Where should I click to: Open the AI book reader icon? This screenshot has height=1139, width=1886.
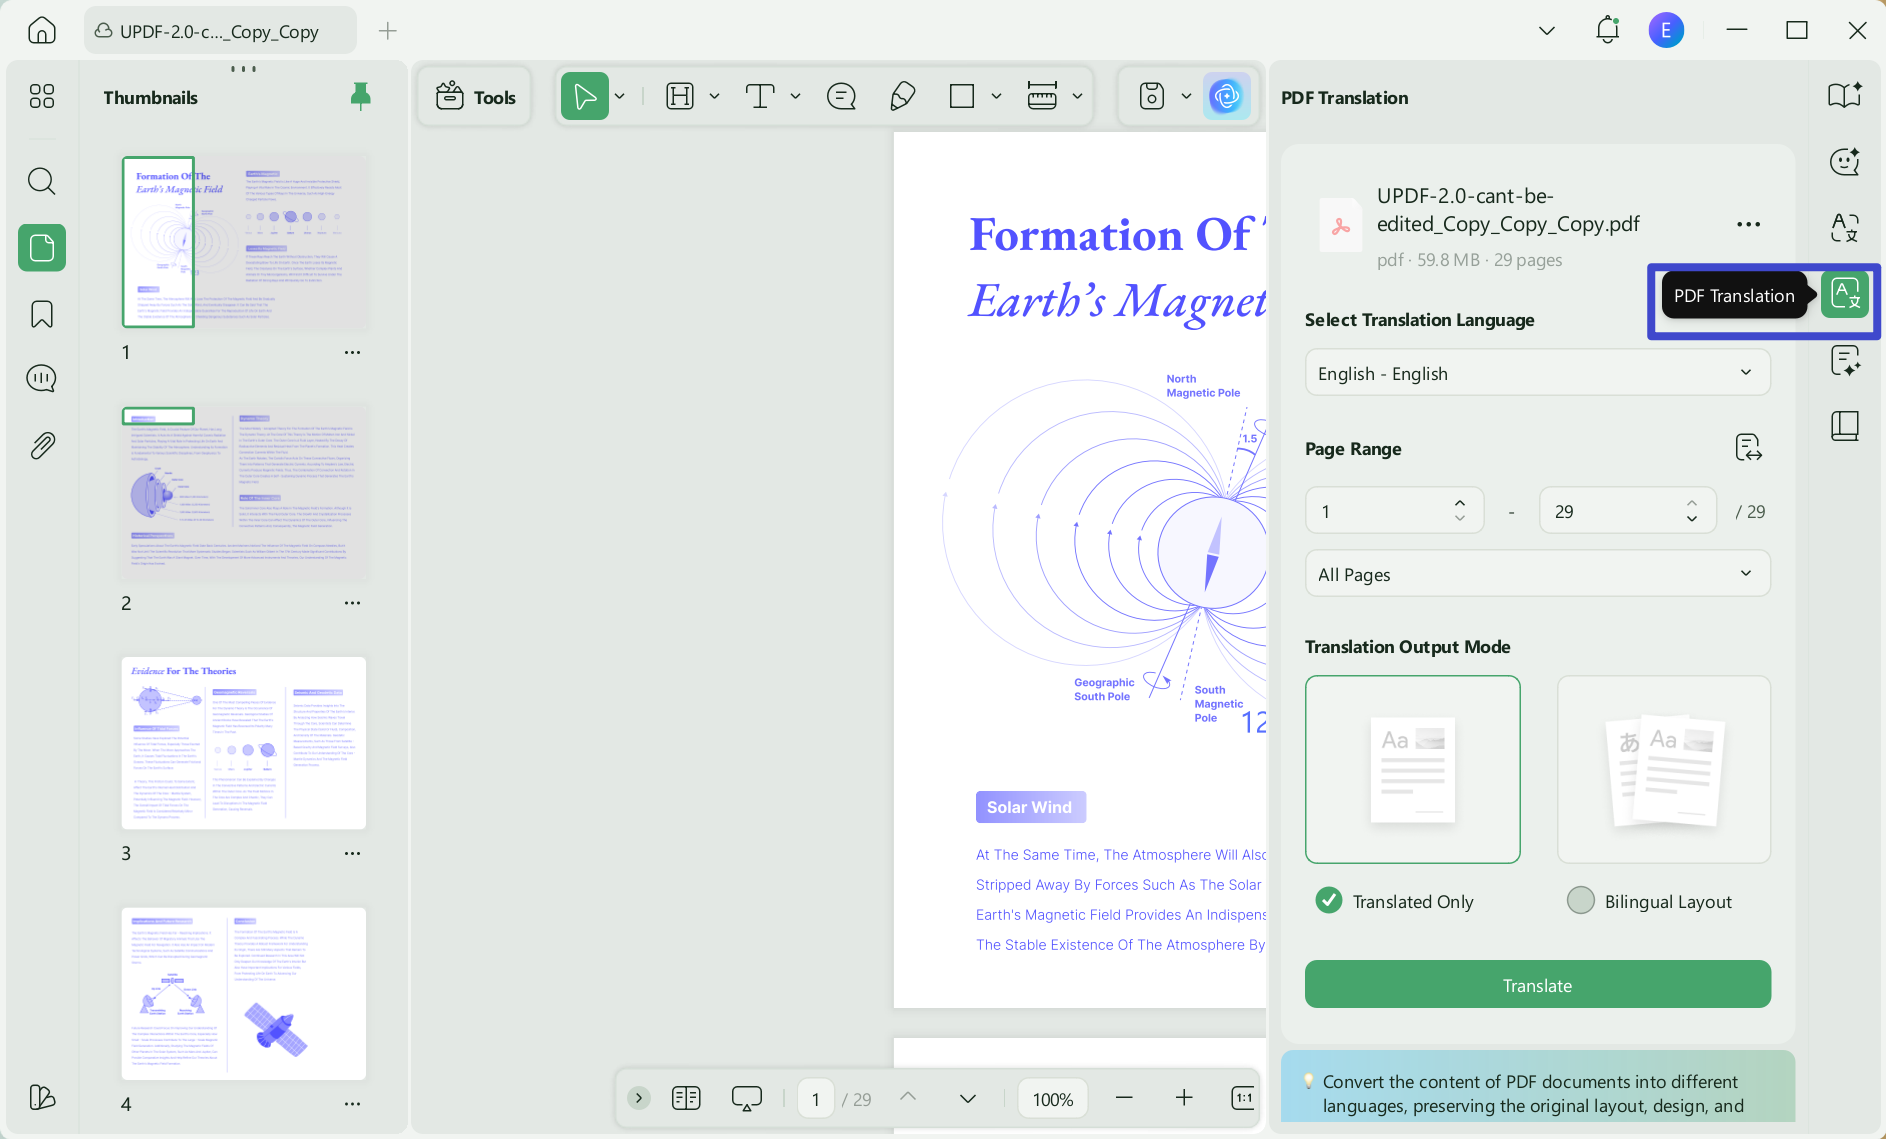pyautogui.click(x=1844, y=96)
